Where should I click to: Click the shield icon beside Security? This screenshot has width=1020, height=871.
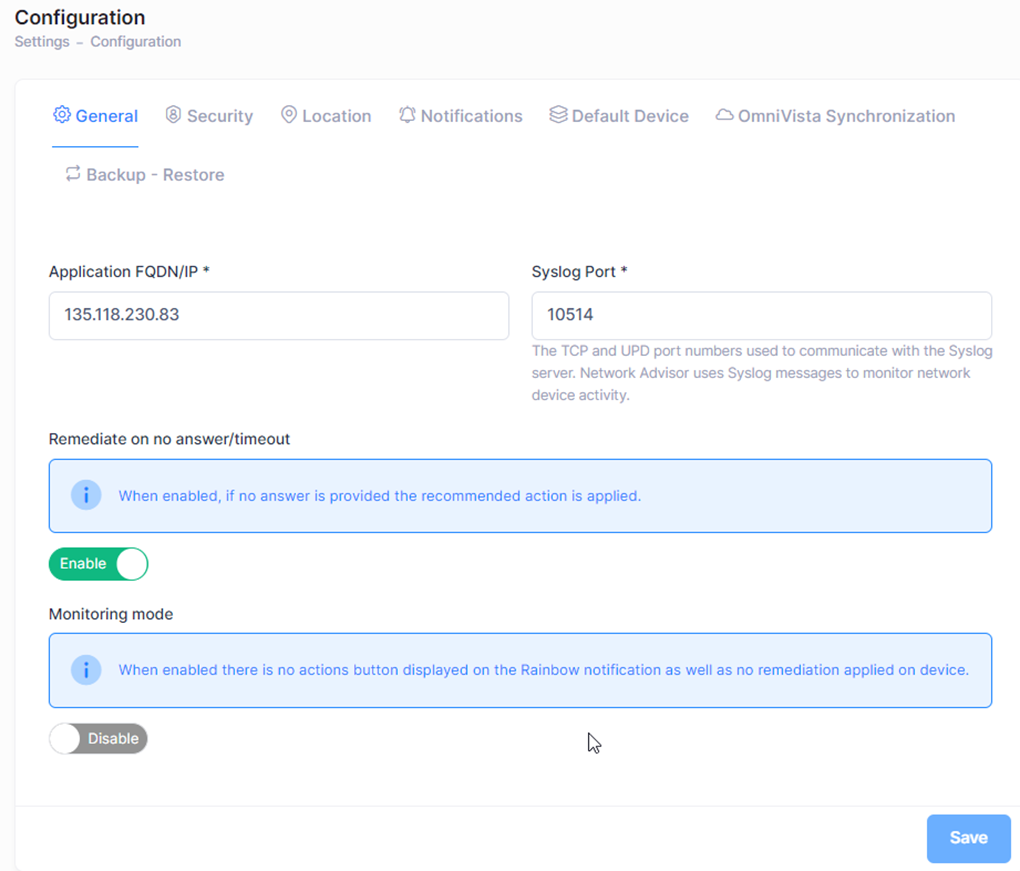173,115
